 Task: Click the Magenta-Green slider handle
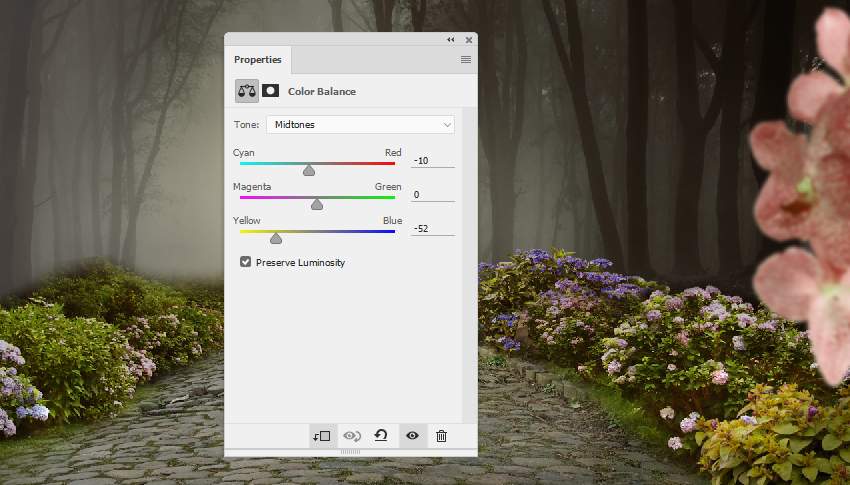coord(317,204)
